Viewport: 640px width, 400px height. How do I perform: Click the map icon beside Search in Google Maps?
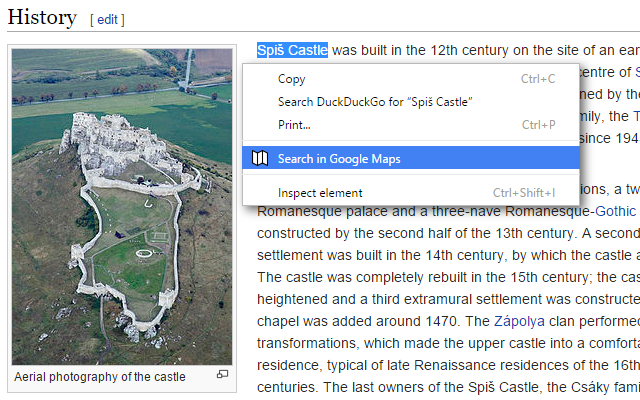[x=260, y=158]
